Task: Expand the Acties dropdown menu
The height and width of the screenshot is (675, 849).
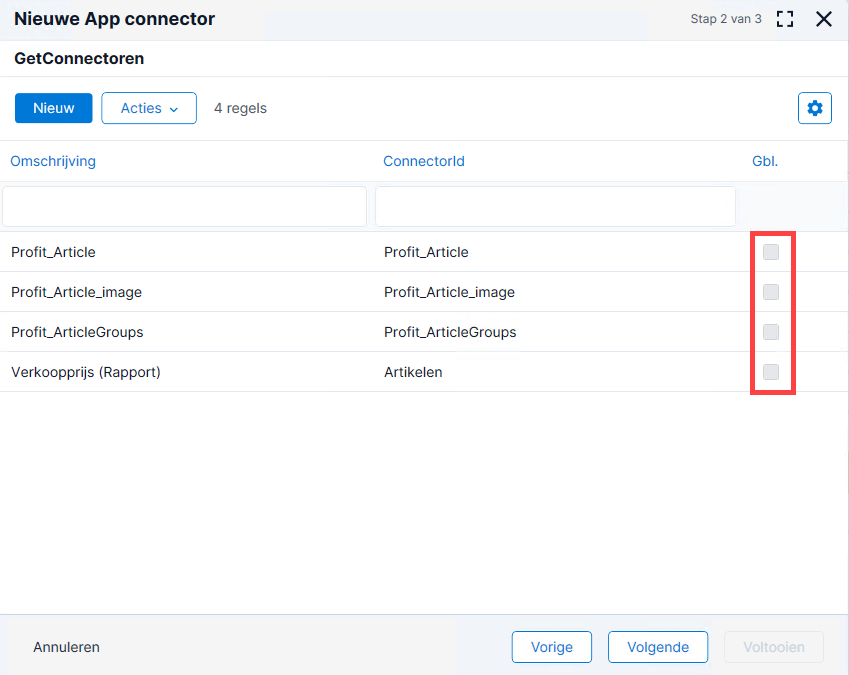Action: pyautogui.click(x=149, y=108)
